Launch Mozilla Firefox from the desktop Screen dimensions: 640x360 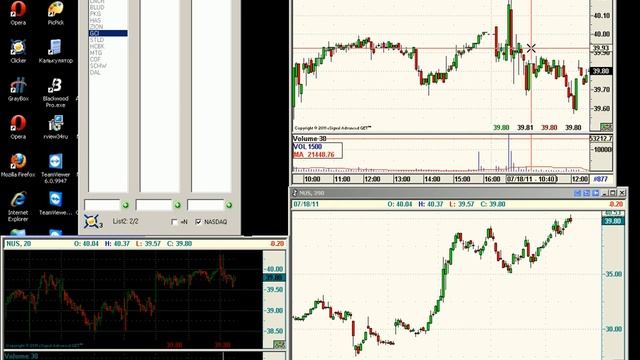click(x=18, y=165)
